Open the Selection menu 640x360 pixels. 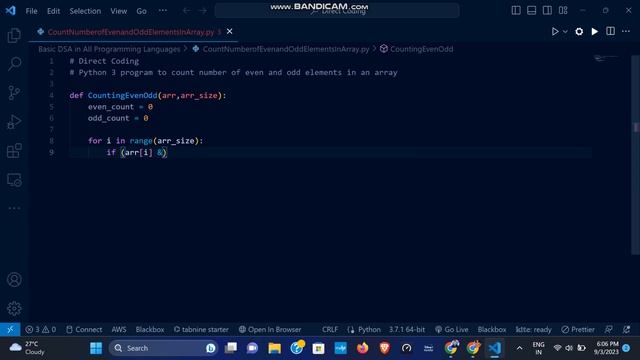(85, 11)
